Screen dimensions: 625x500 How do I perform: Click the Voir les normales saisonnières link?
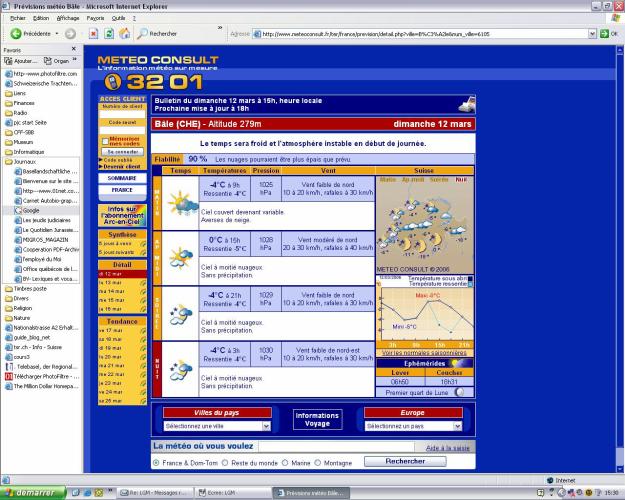pyautogui.click(x=424, y=353)
